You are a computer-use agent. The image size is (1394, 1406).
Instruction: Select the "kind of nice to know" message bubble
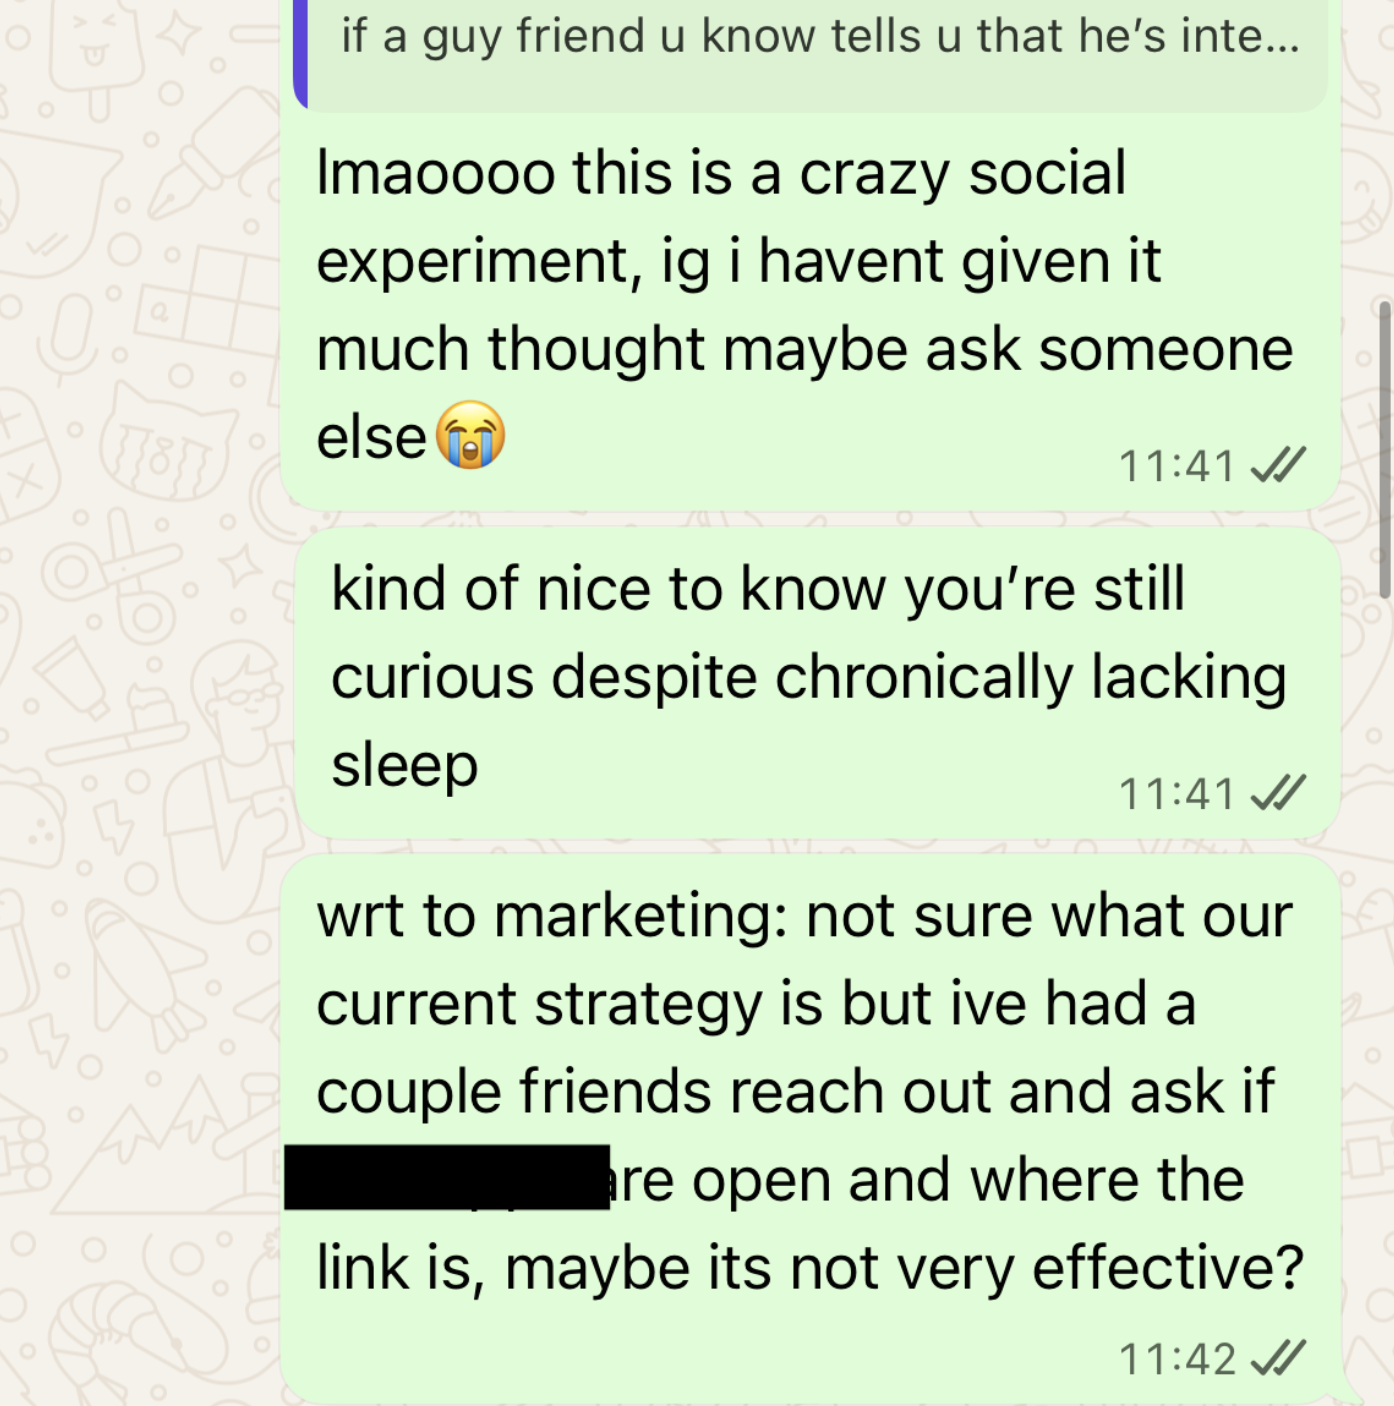tap(817, 683)
